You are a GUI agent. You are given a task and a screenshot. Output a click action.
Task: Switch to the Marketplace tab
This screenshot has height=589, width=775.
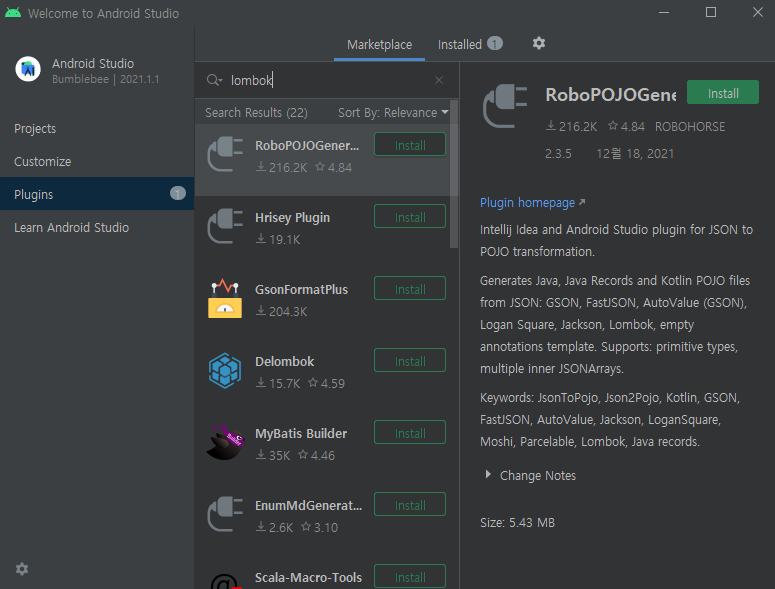(x=380, y=44)
